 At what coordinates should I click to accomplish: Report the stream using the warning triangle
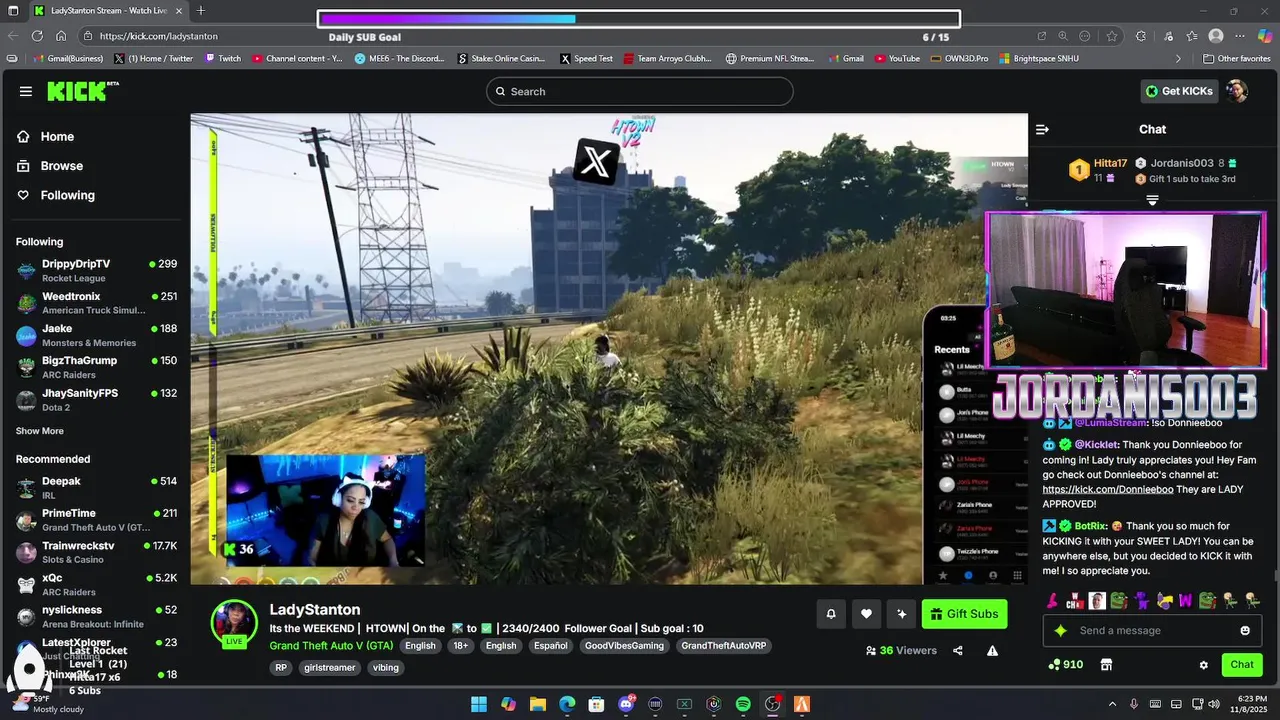point(993,650)
